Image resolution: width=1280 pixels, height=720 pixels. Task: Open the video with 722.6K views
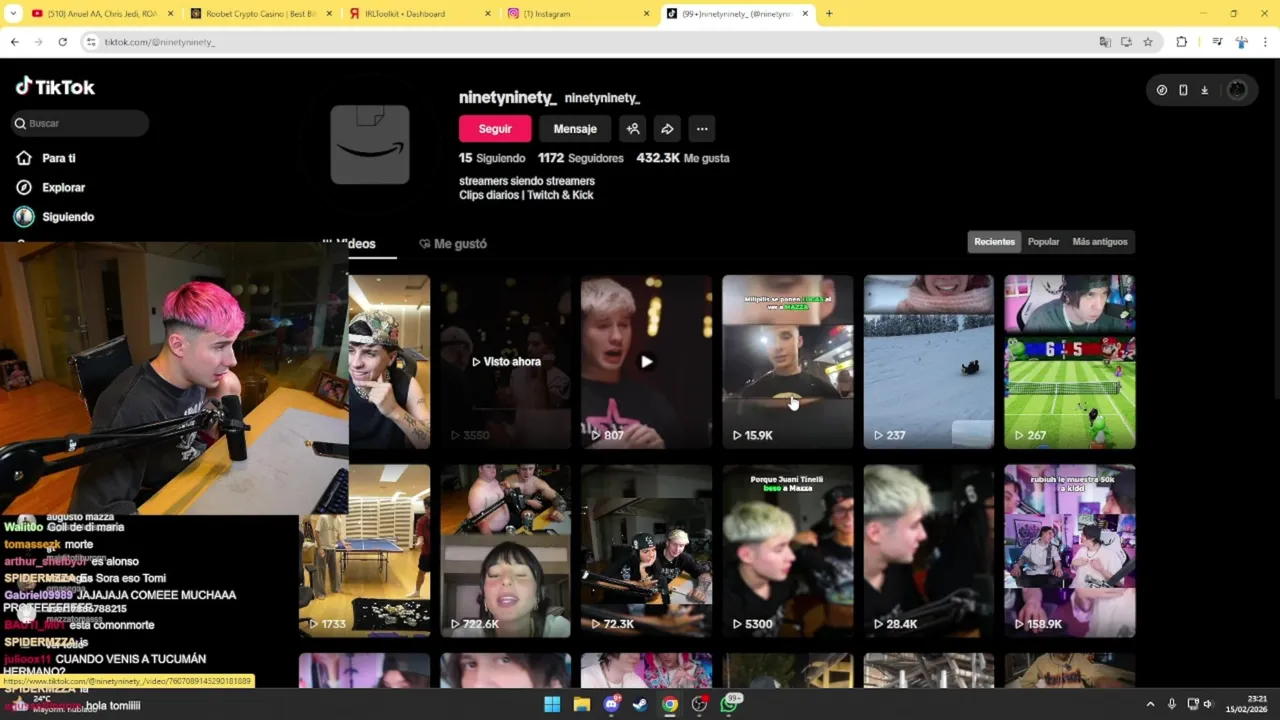pos(505,551)
